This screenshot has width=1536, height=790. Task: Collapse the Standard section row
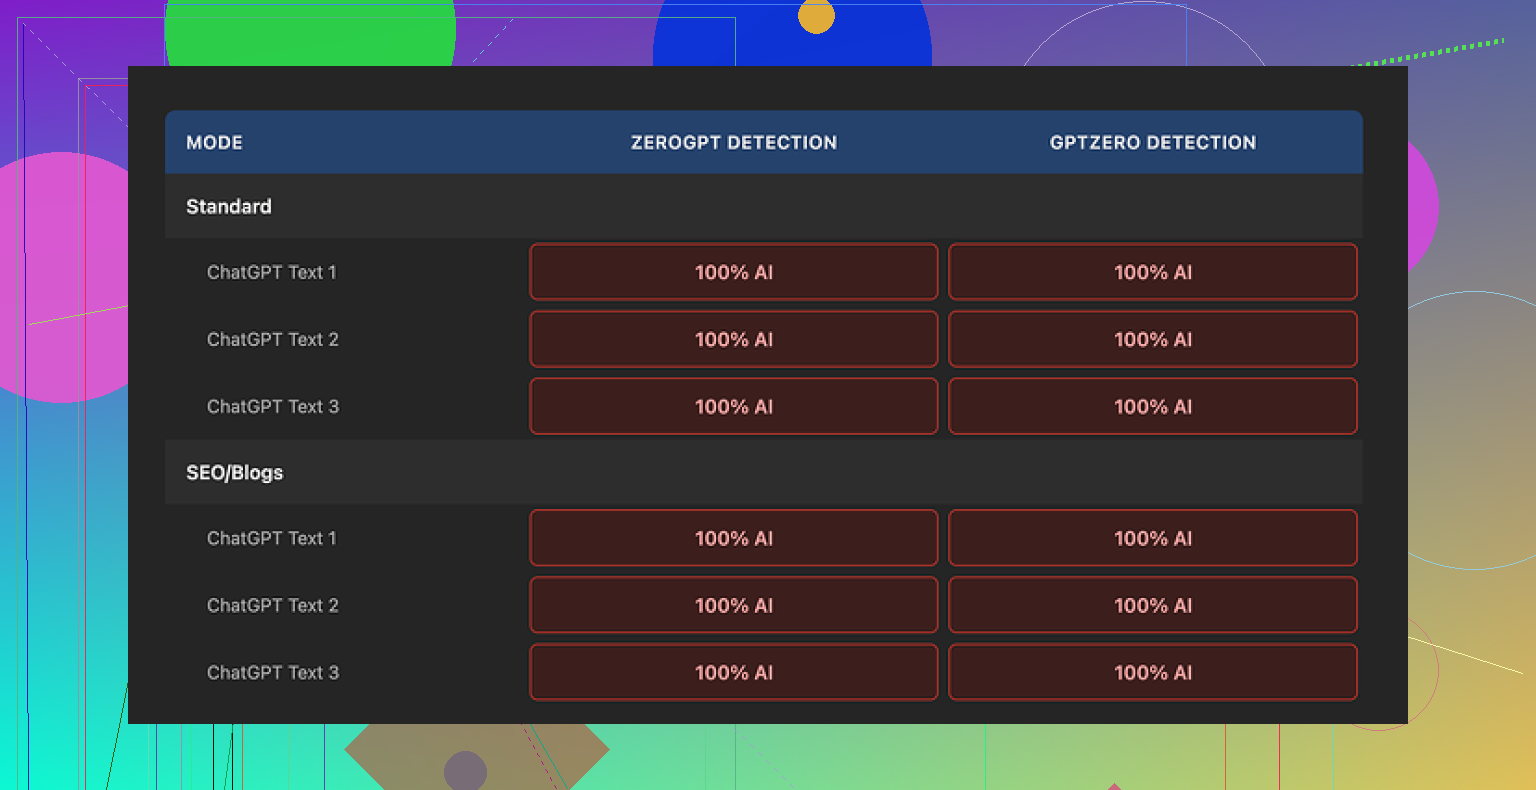229,207
